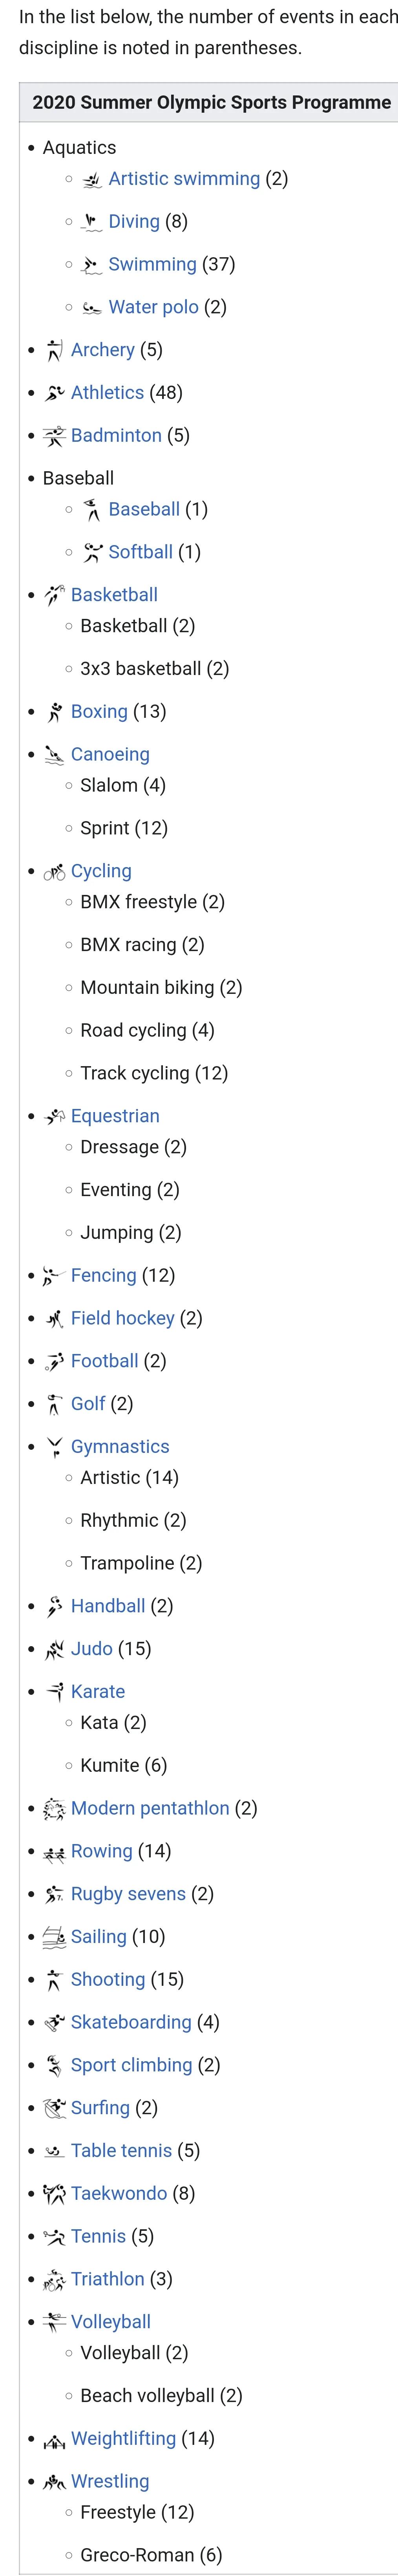Click the Sailing boat pictogram icon
Image resolution: width=398 pixels, height=2576 pixels.
[54, 1937]
